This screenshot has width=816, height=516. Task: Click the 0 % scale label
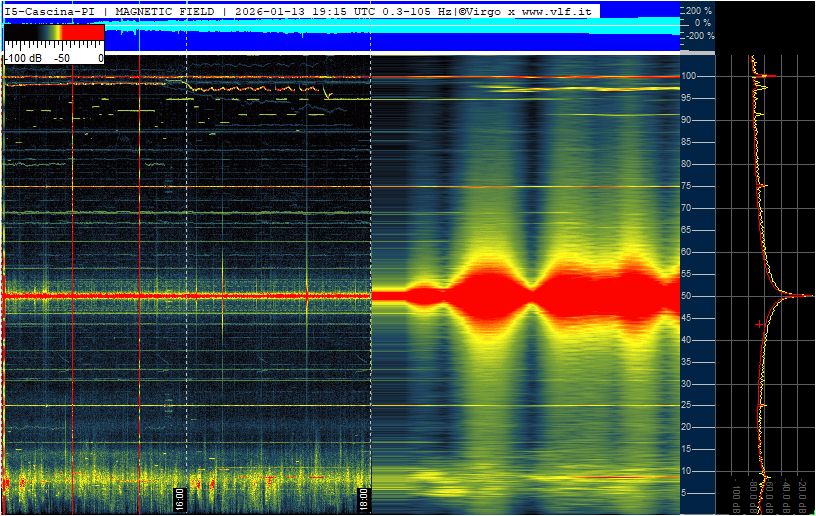(x=703, y=23)
